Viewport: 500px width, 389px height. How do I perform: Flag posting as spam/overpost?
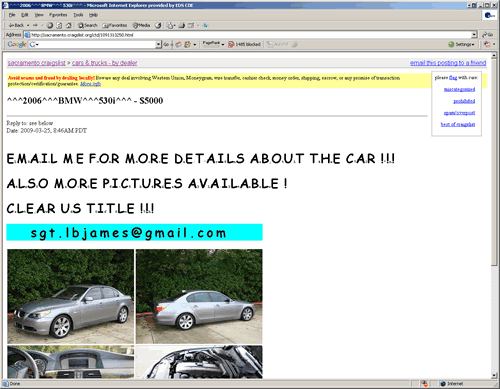point(459,113)
